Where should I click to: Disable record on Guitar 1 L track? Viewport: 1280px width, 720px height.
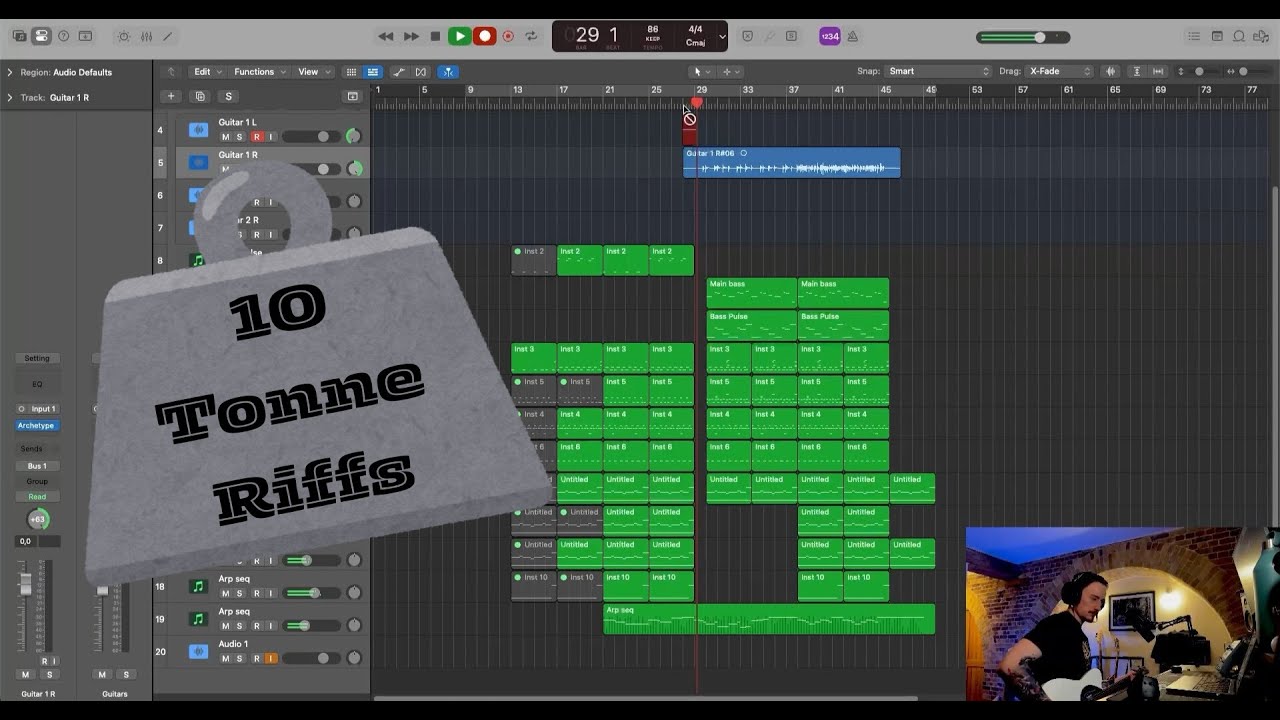(256, 137)
